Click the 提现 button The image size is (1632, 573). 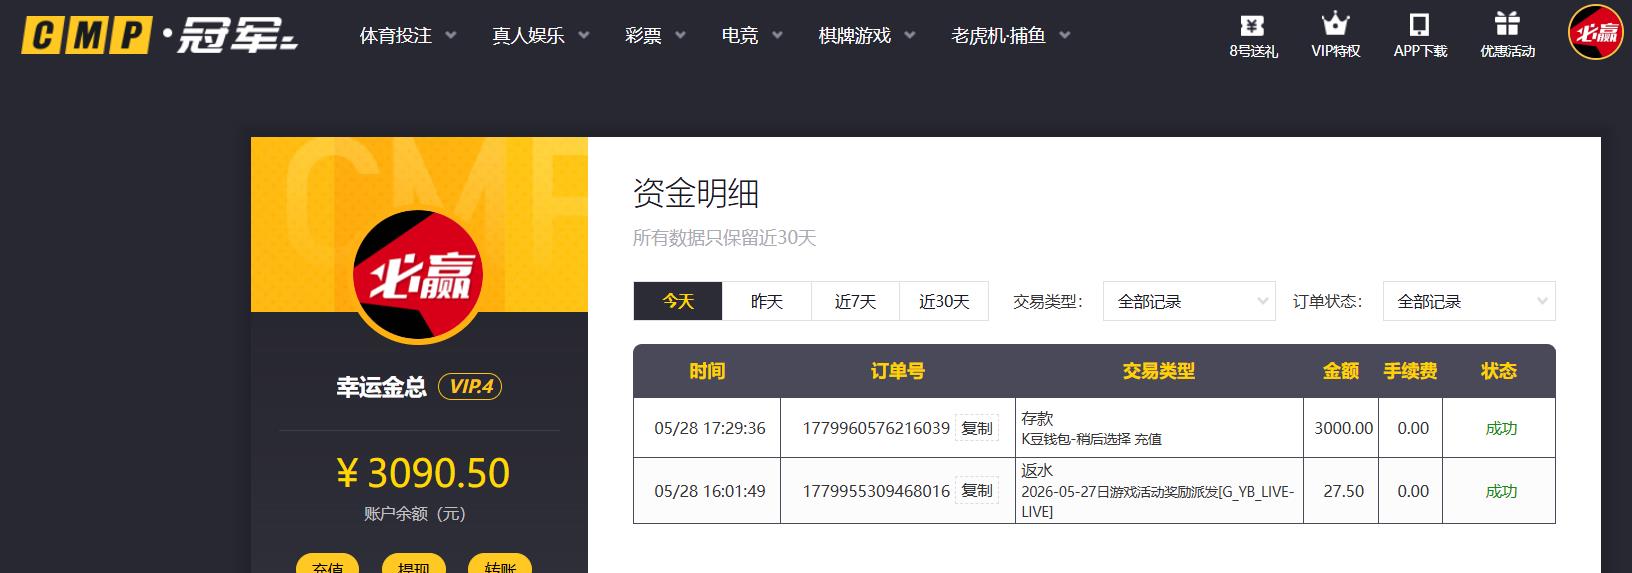pyautogui.click(x=414, y=565)
